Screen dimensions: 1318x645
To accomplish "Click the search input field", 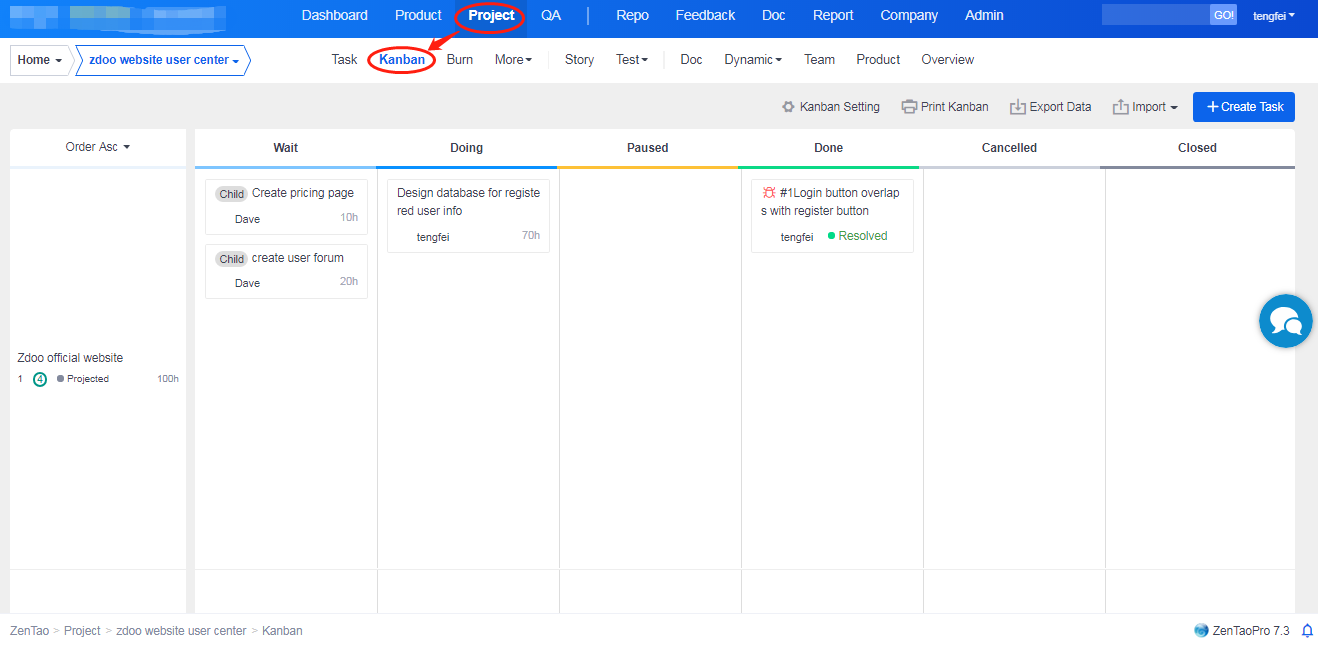I will pyautogui.click(x=1155, y=15).
